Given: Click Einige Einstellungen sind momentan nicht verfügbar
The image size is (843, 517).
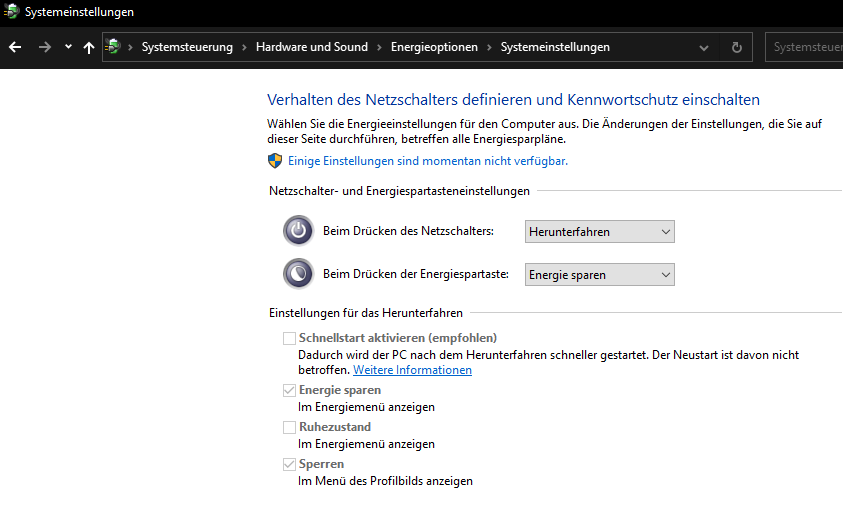Looking at the screenshot, I should pyautogui.click(x=428, y=160).
